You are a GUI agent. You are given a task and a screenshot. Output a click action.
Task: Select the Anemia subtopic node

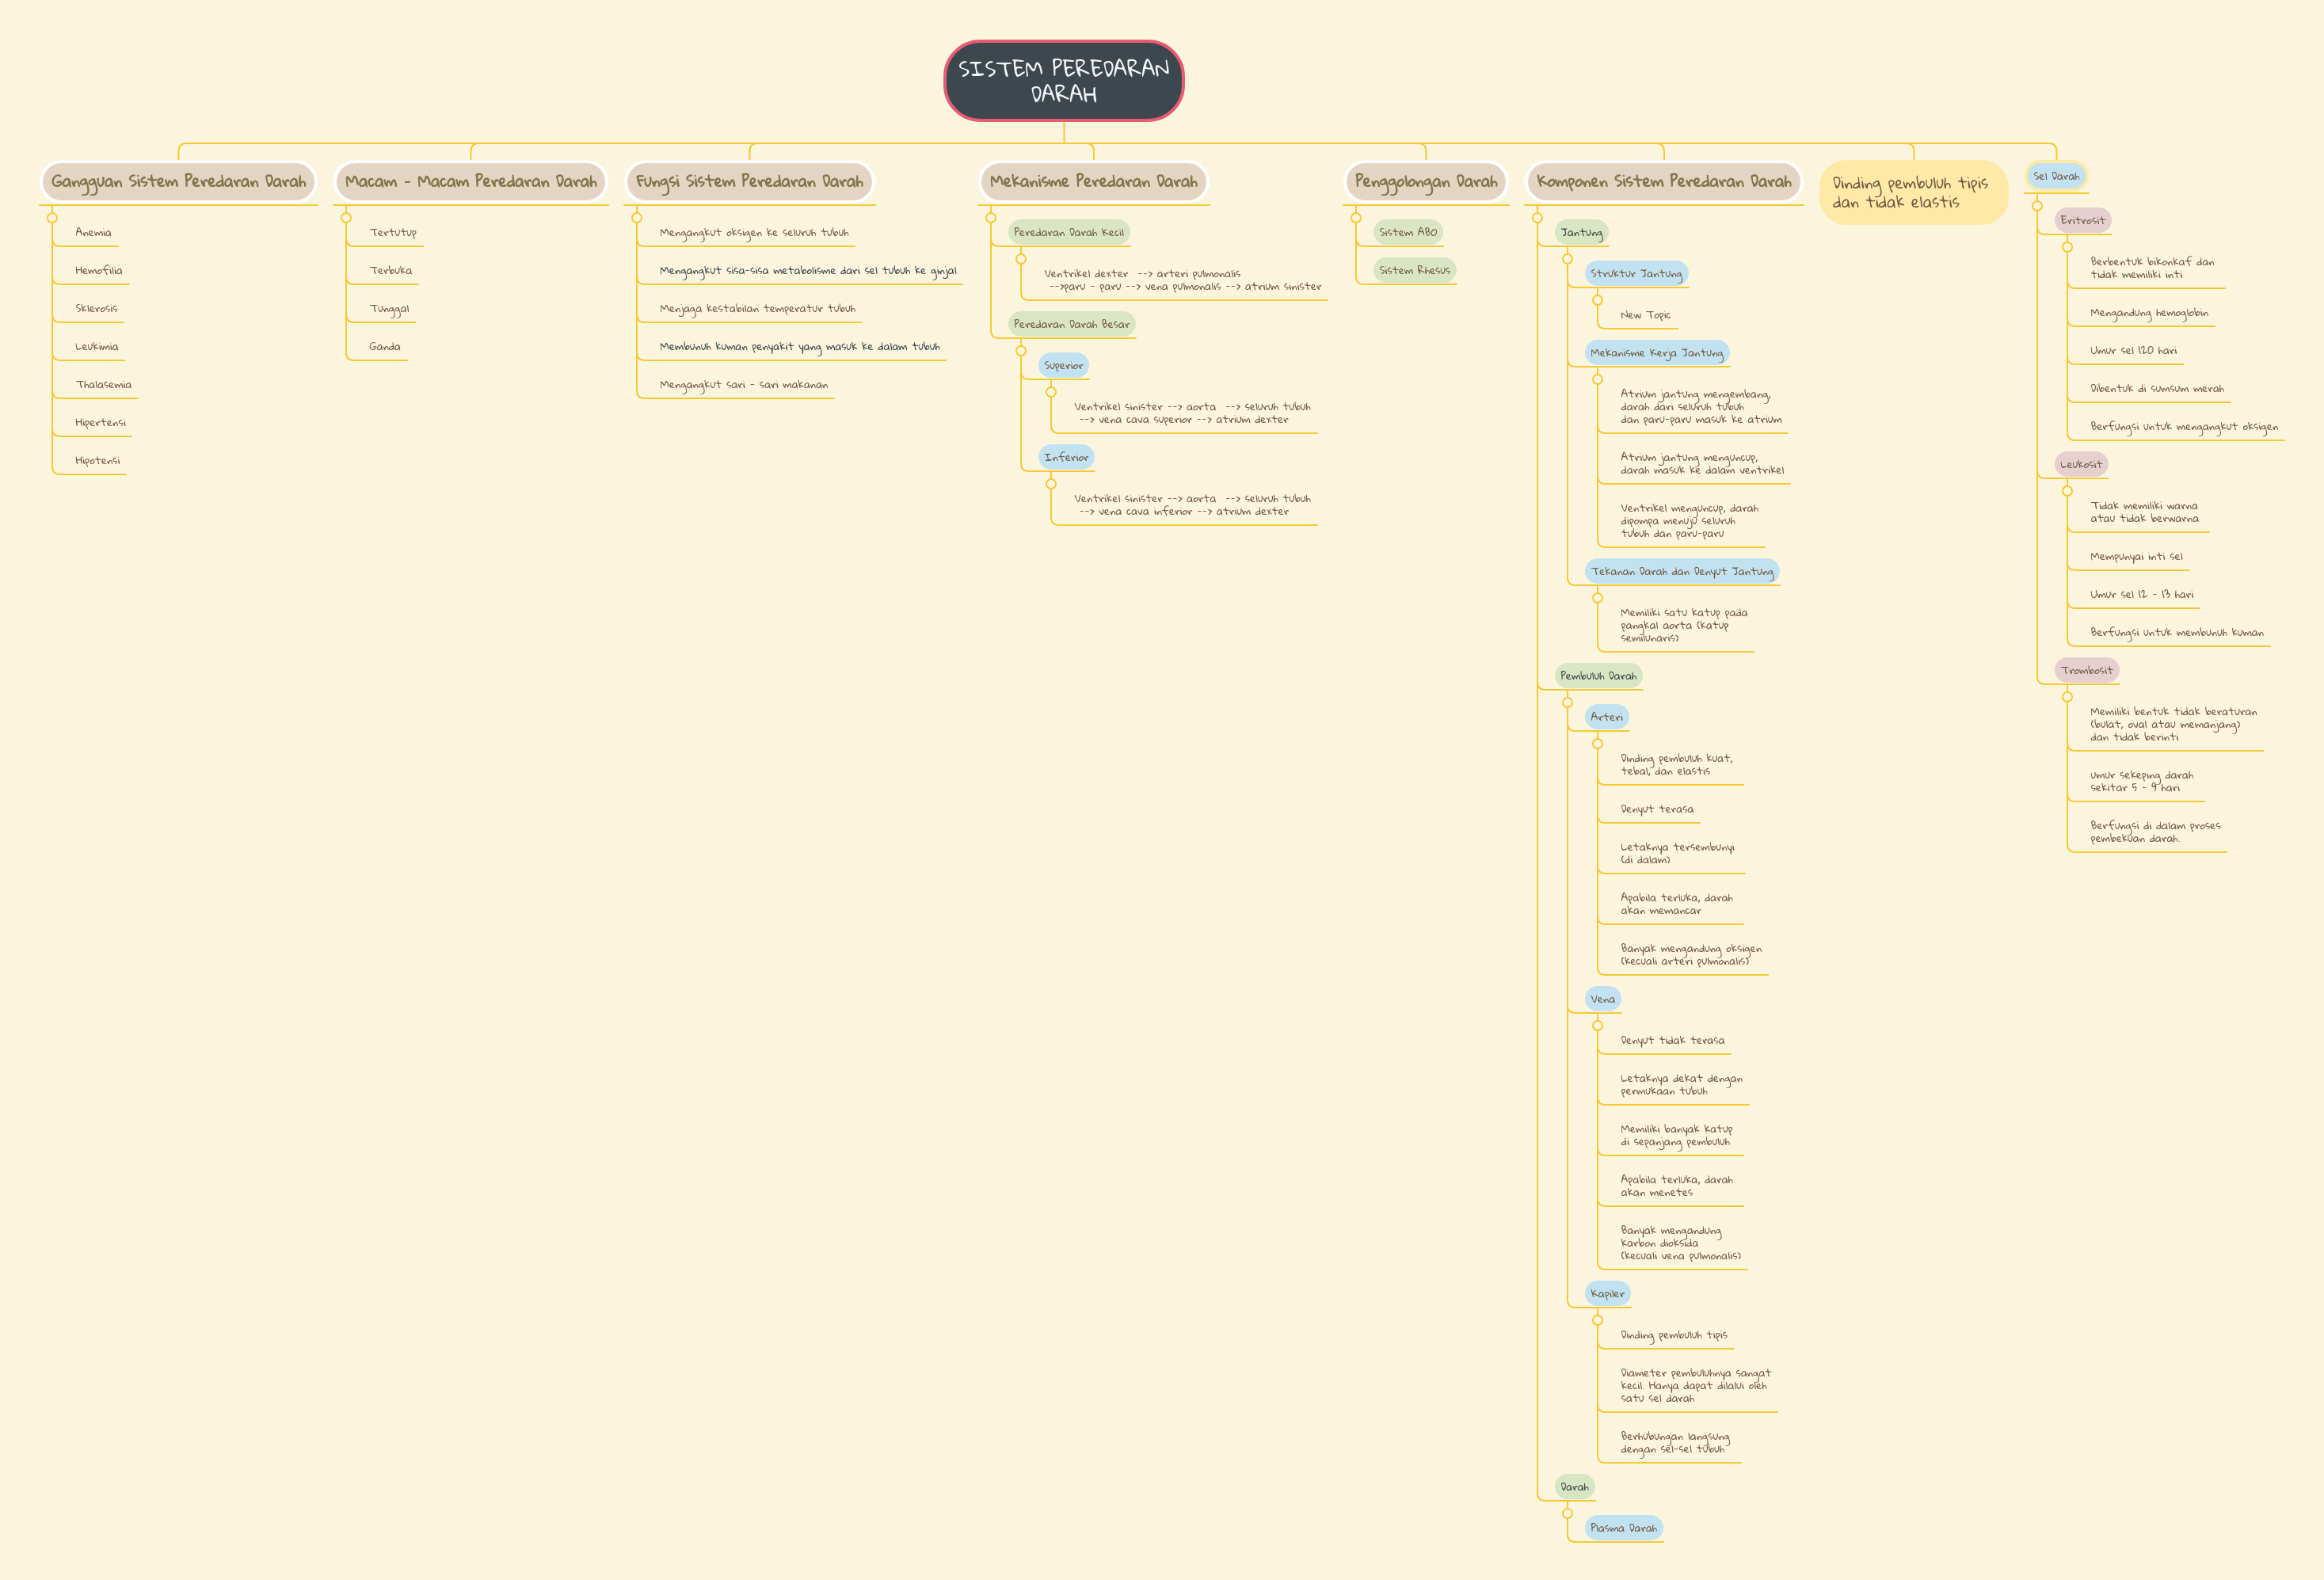pyautogui.click(x=93, y=232)
